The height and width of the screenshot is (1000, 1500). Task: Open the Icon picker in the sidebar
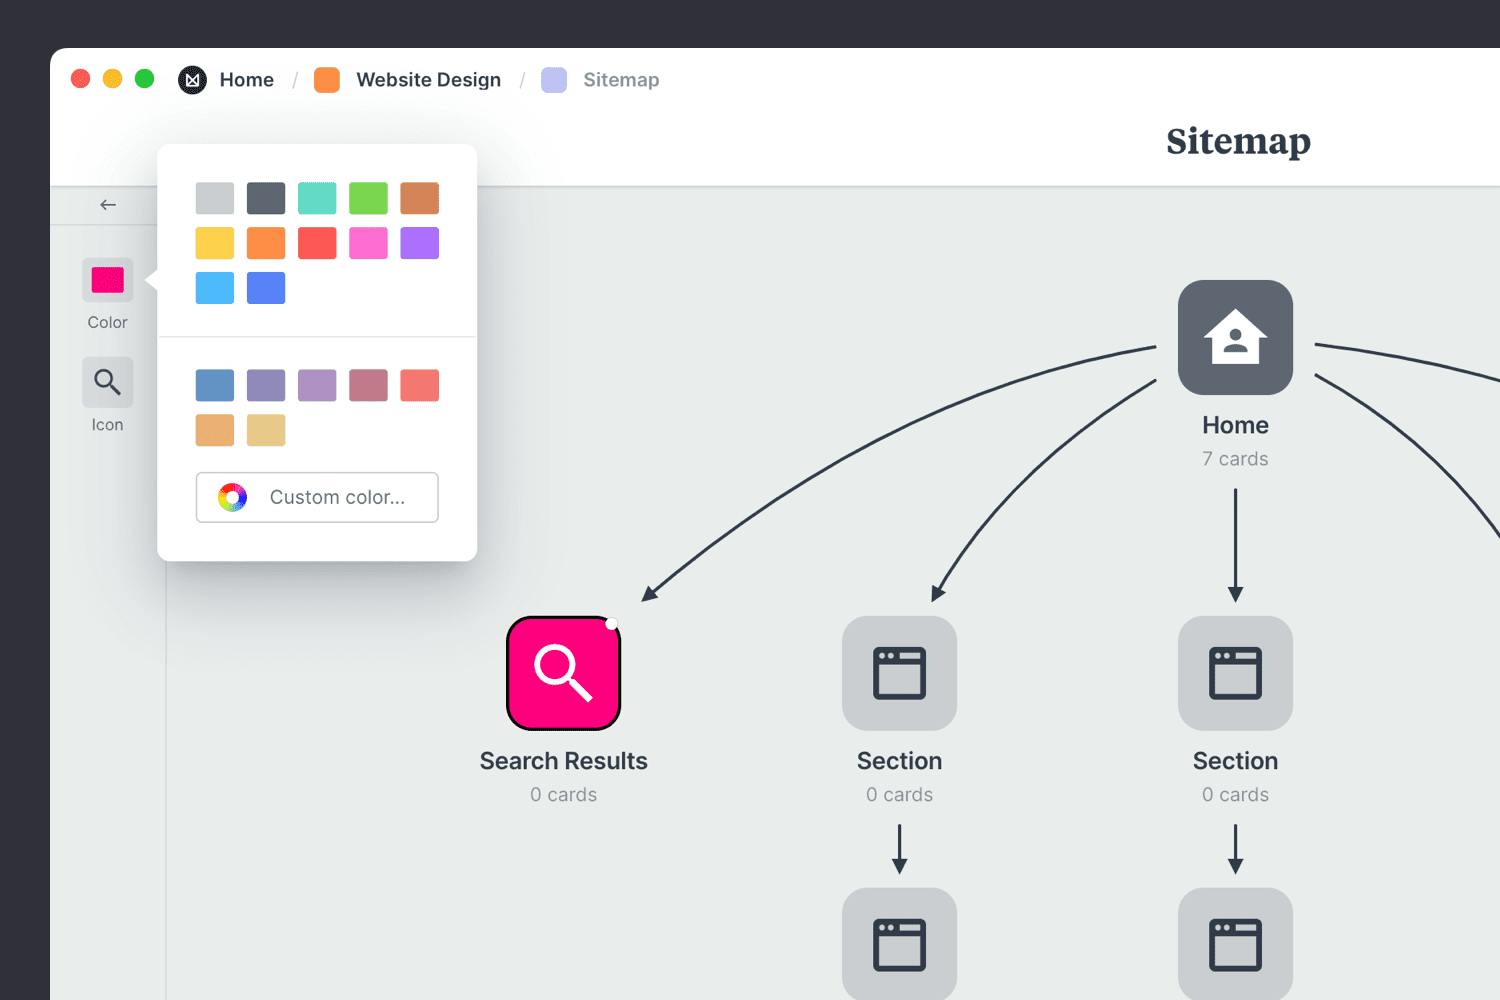[x=106, y=382]
